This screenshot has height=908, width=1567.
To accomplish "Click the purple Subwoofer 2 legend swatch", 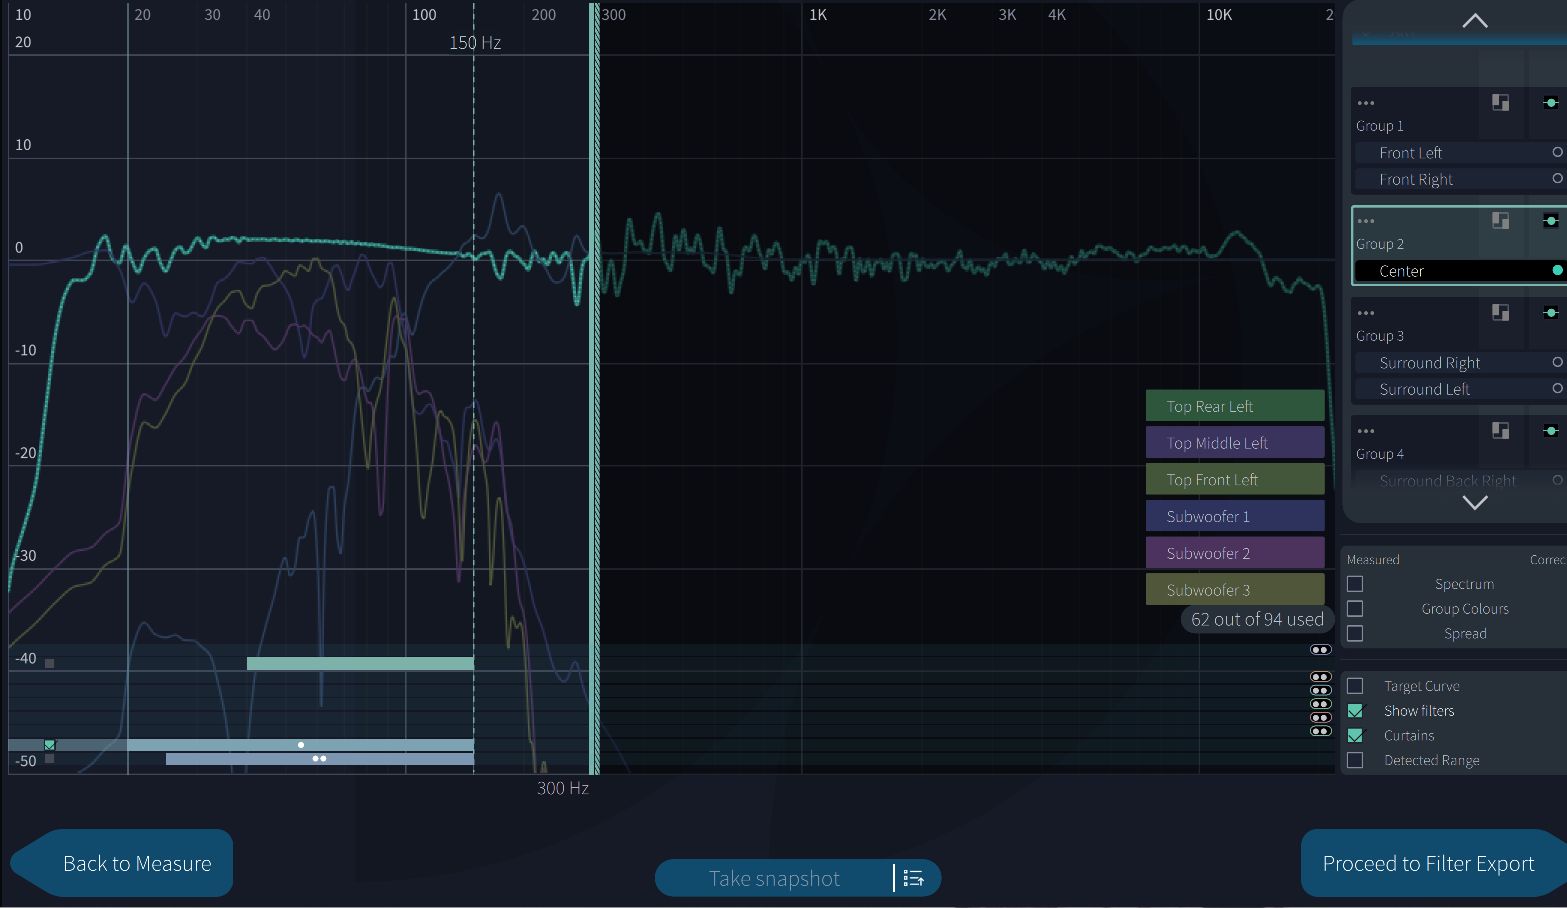I will click(1235, 553).
